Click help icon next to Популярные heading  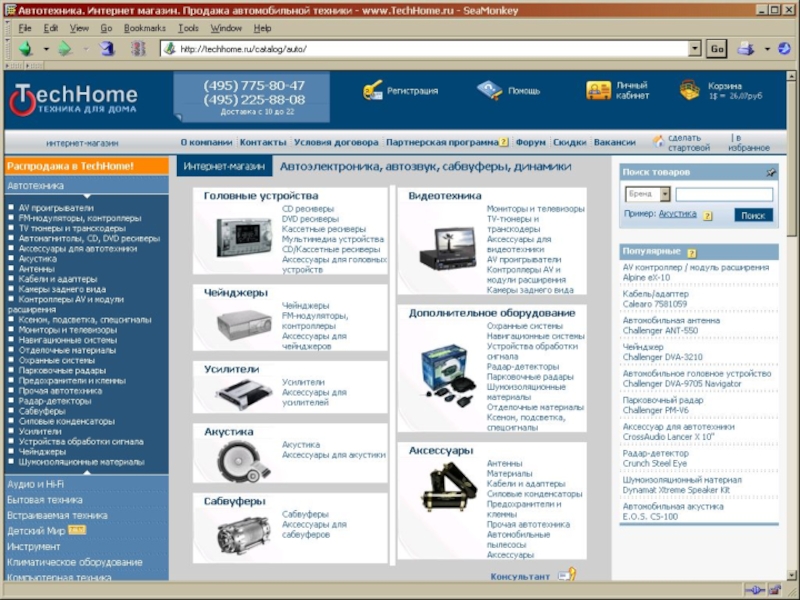pos(691,252)
